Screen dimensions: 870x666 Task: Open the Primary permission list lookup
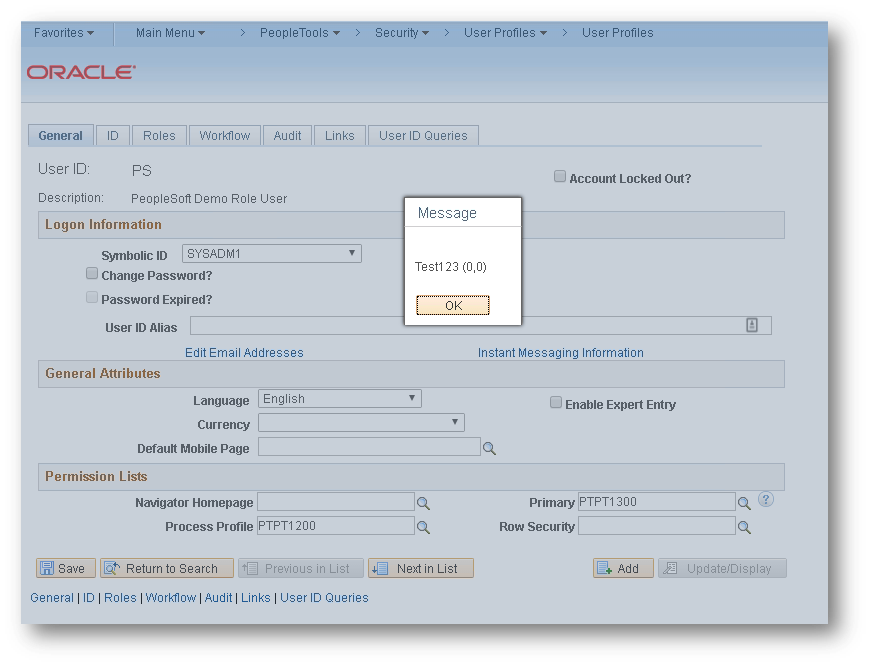744,503
